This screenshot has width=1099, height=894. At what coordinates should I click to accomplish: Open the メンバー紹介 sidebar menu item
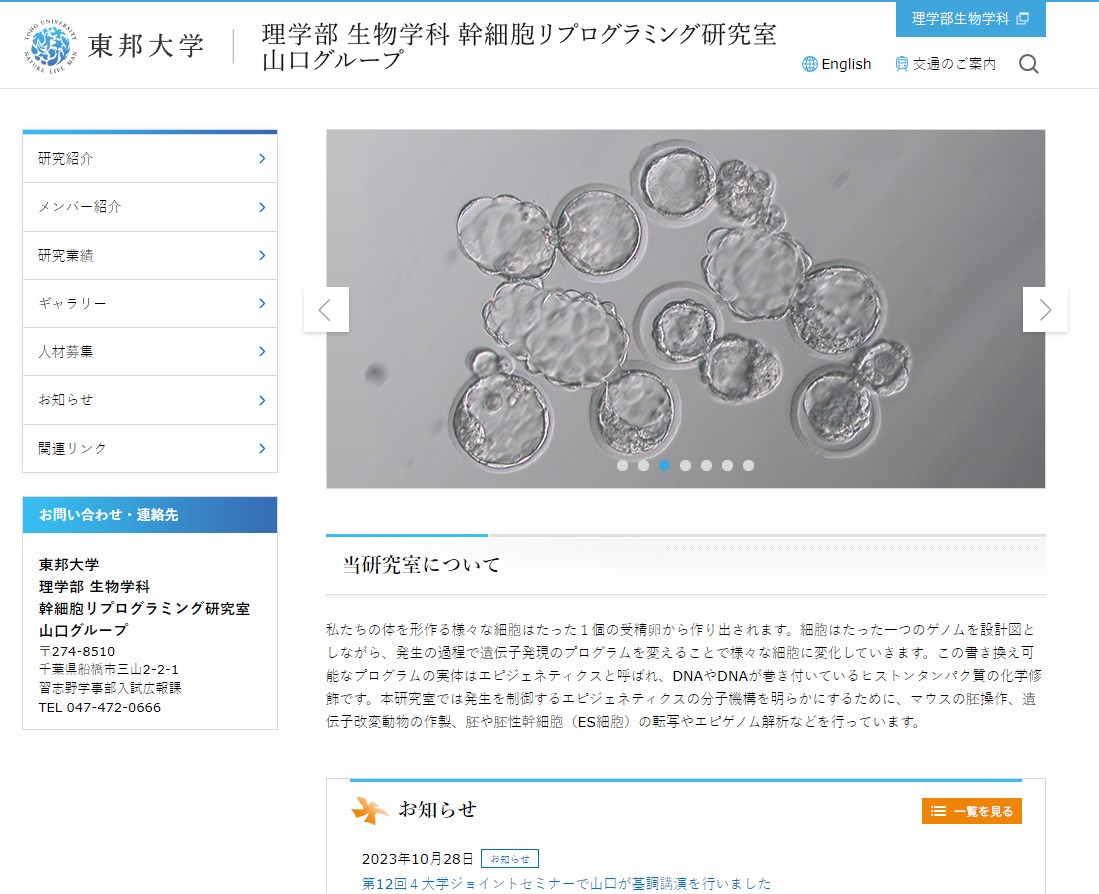tap(150, 207)
